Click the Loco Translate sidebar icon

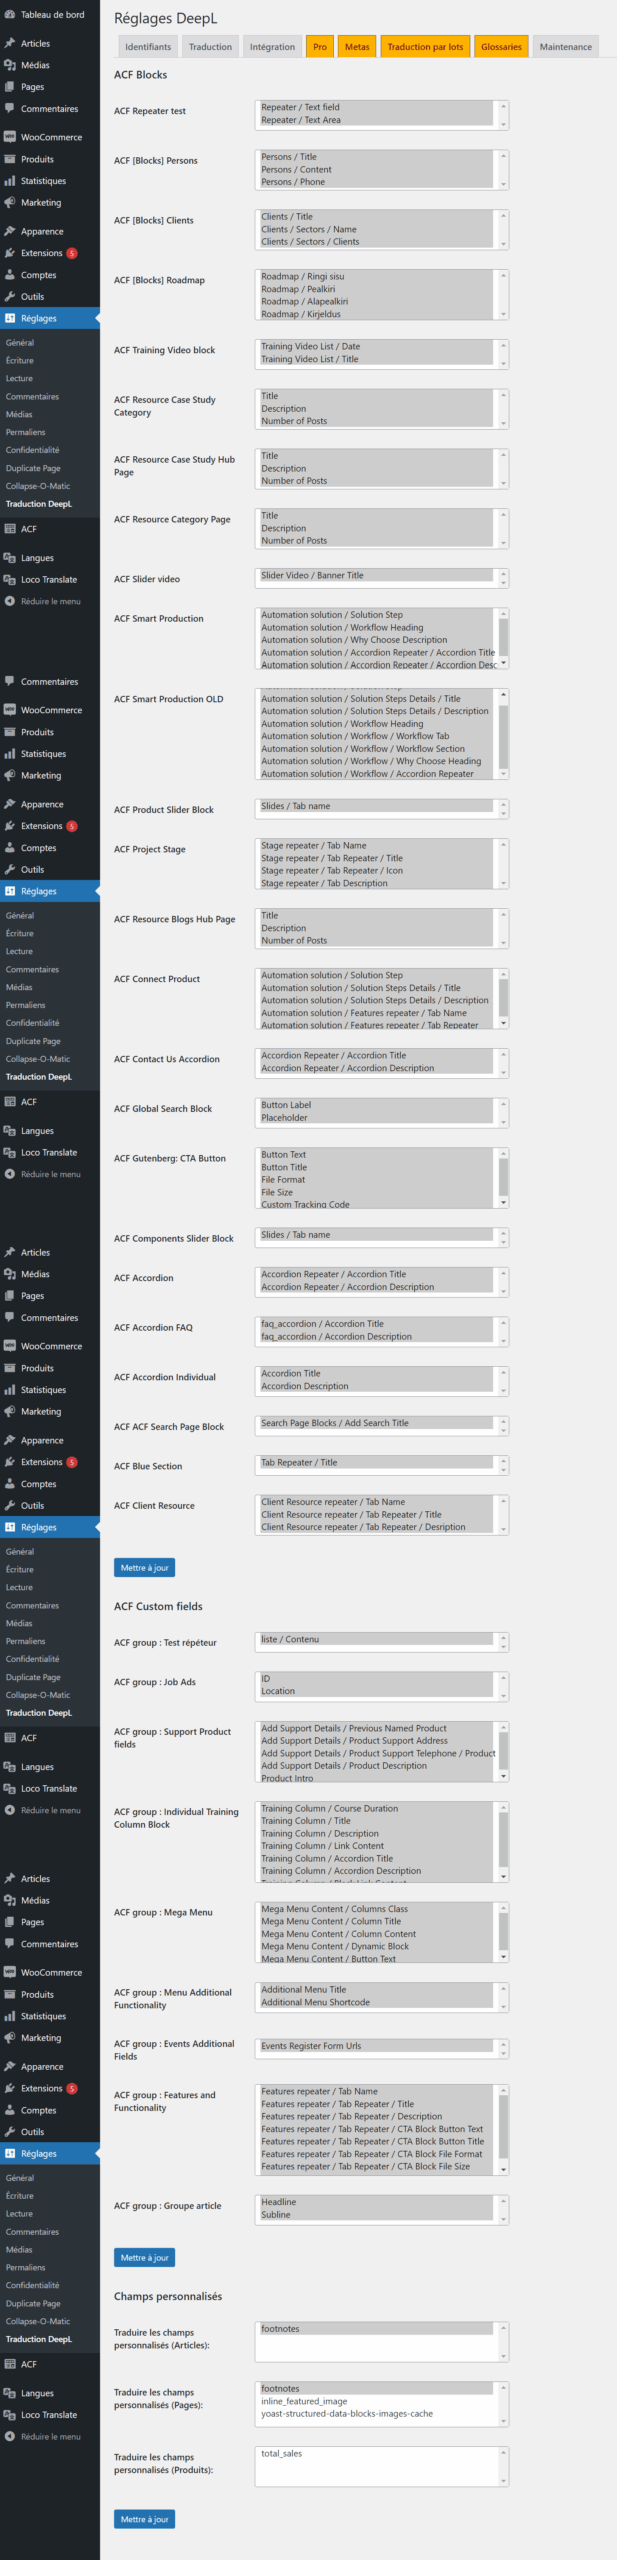point(10,580)
